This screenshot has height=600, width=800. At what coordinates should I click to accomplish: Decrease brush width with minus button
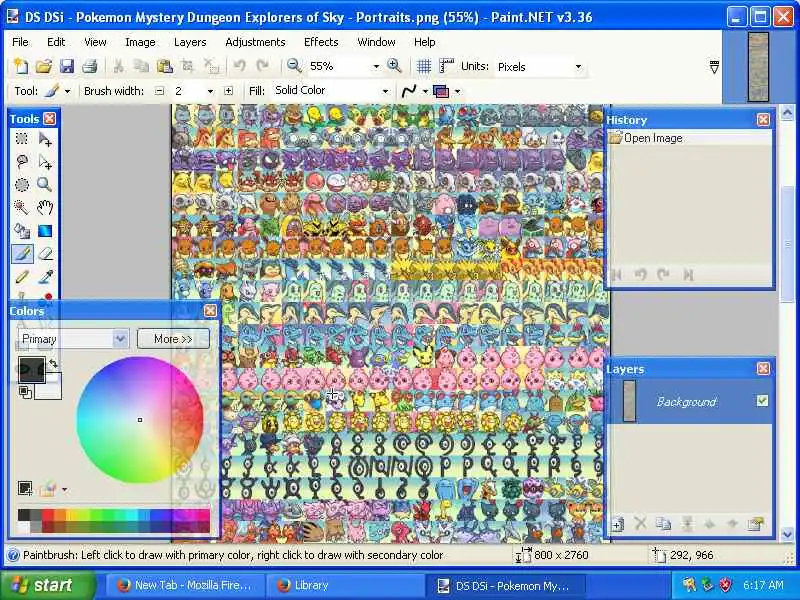159,91
